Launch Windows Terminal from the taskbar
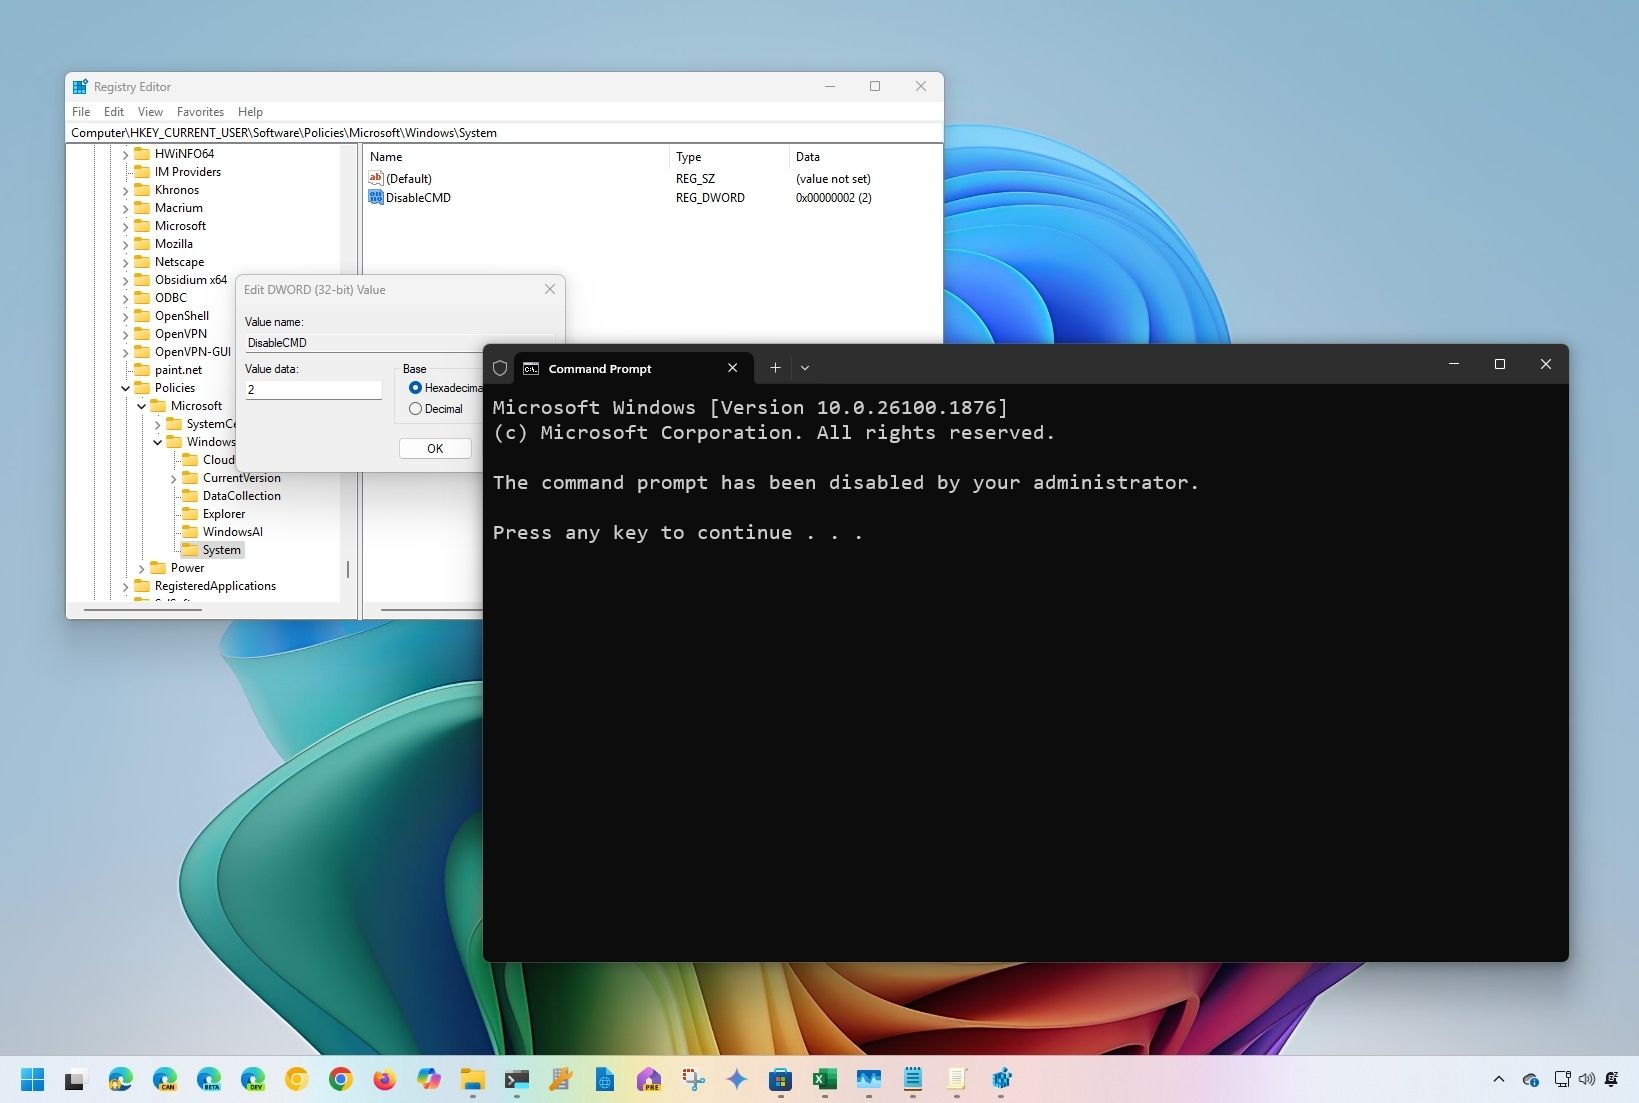 [x=516, y=1080]
